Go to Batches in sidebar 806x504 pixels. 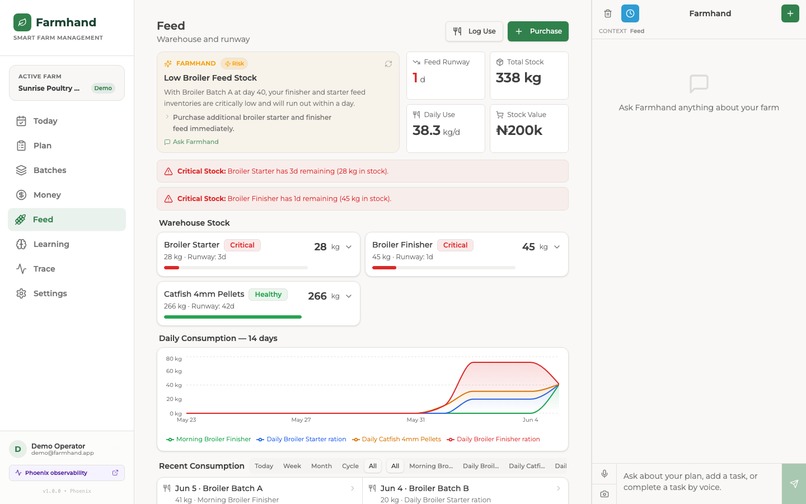click(67, 170)
